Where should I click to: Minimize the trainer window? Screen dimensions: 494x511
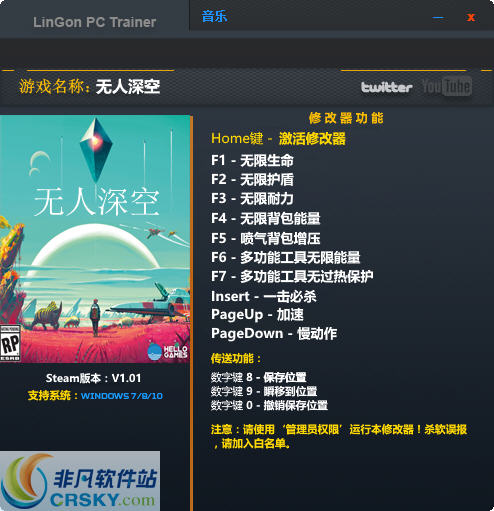(438, 17)
